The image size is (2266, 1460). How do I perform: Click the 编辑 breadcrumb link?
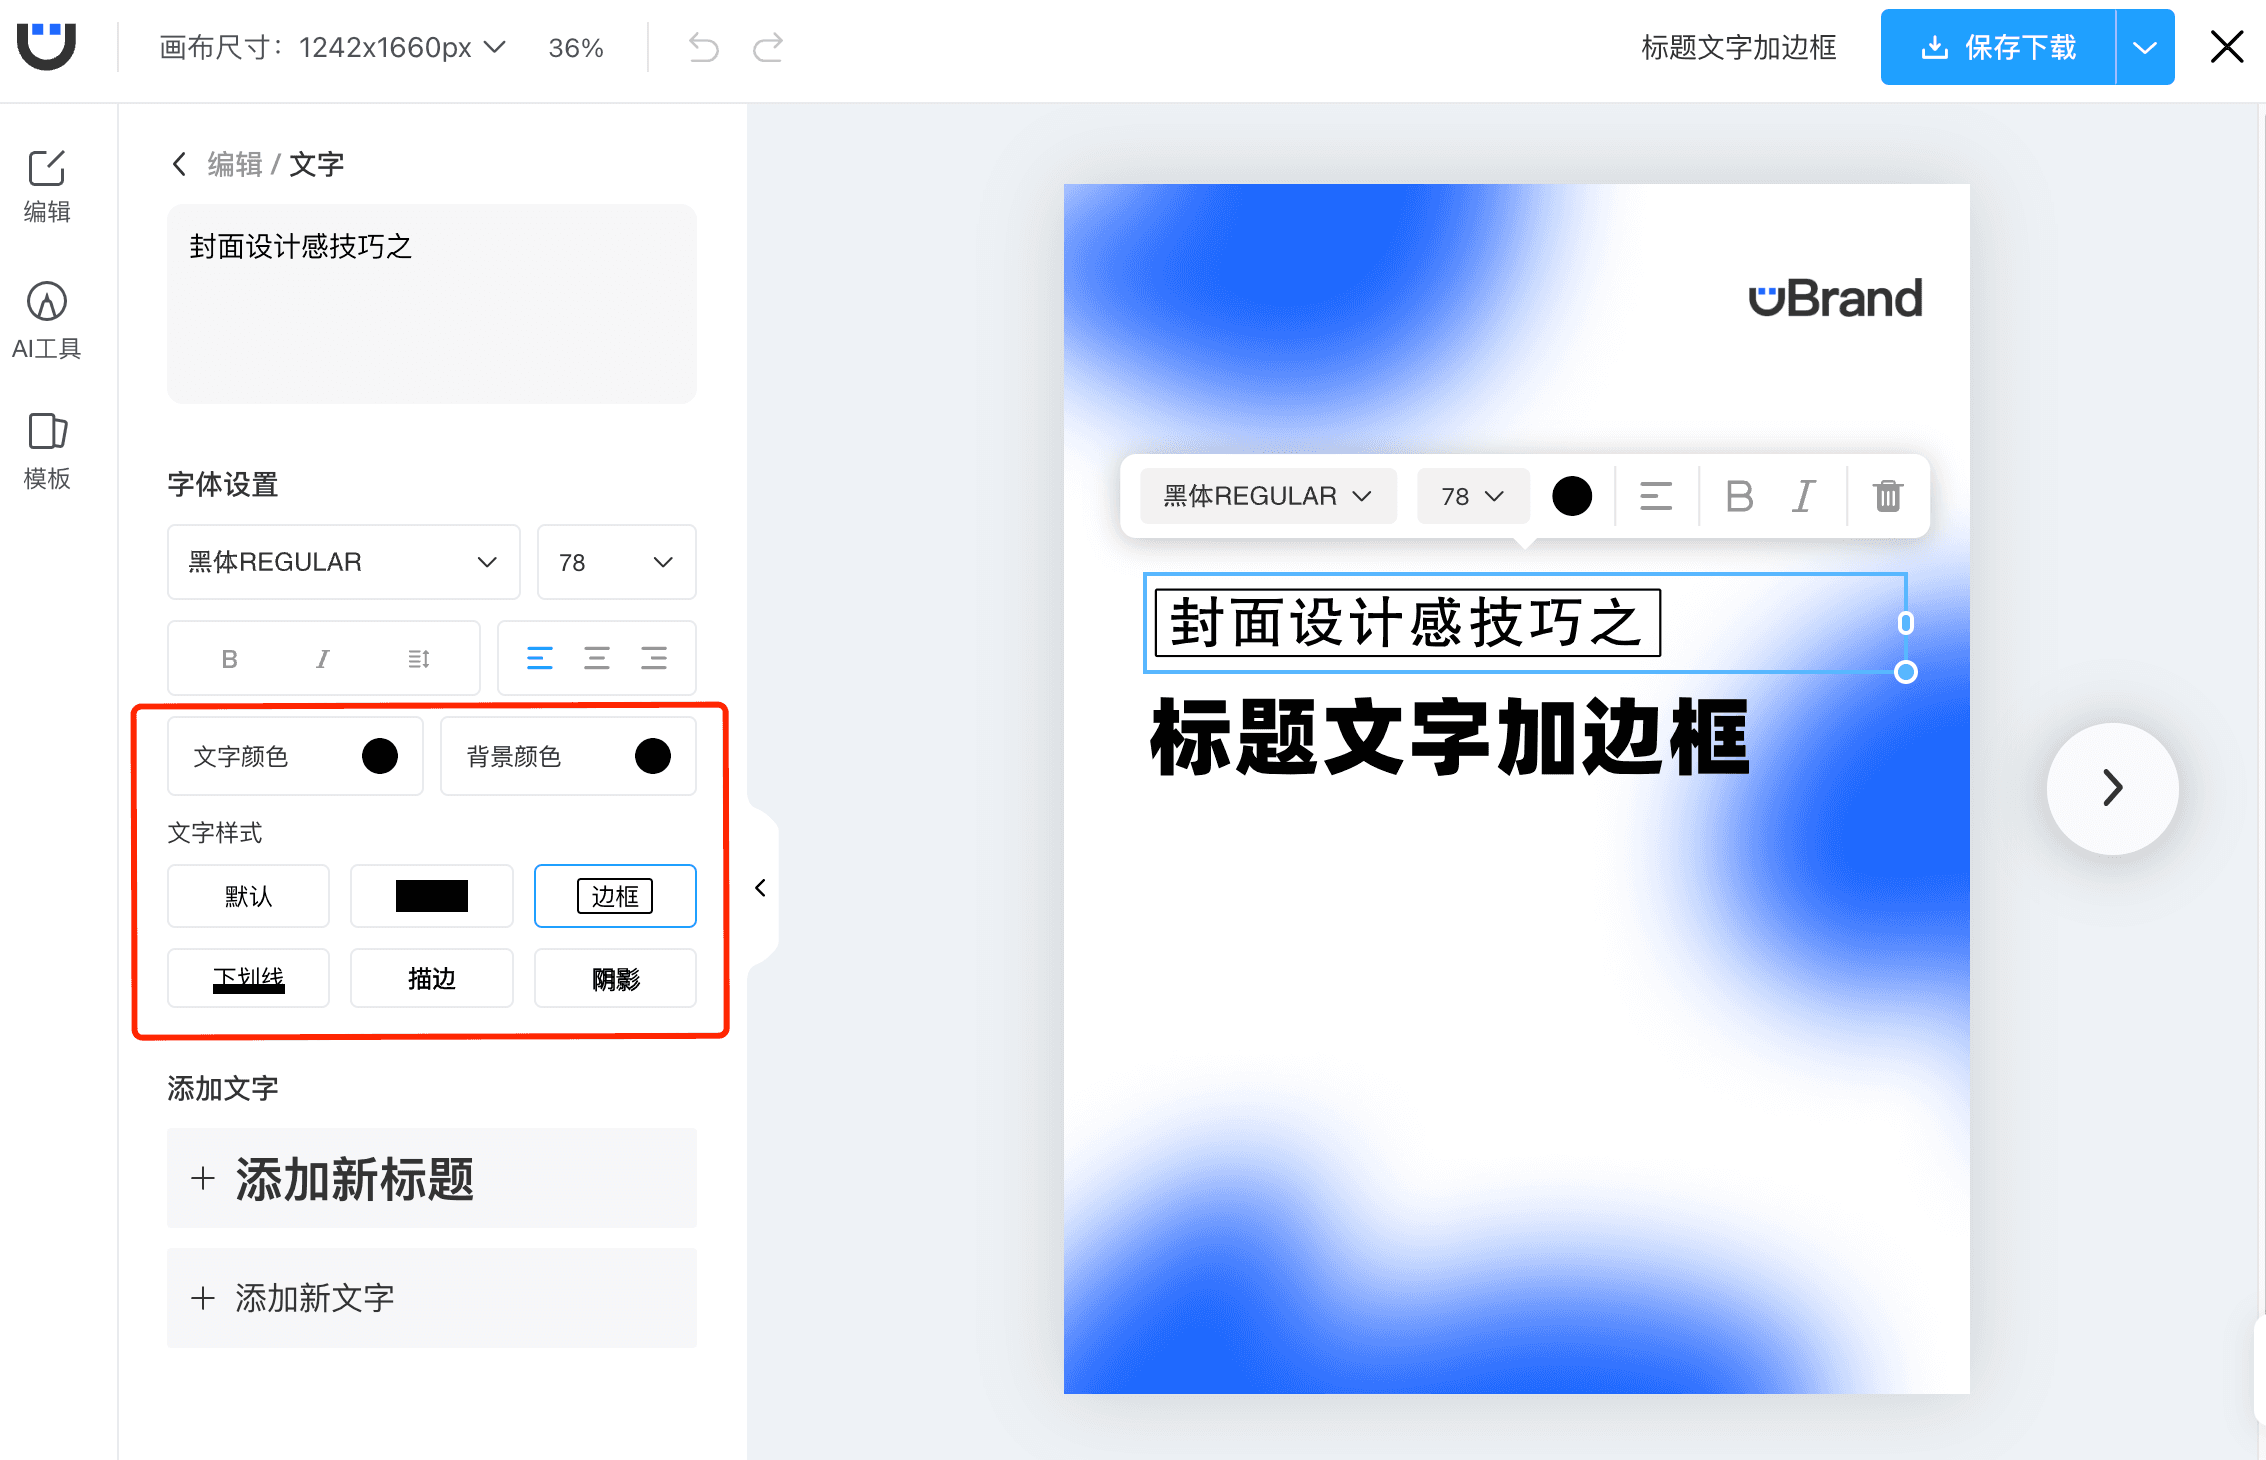click(x=235, y=164)
